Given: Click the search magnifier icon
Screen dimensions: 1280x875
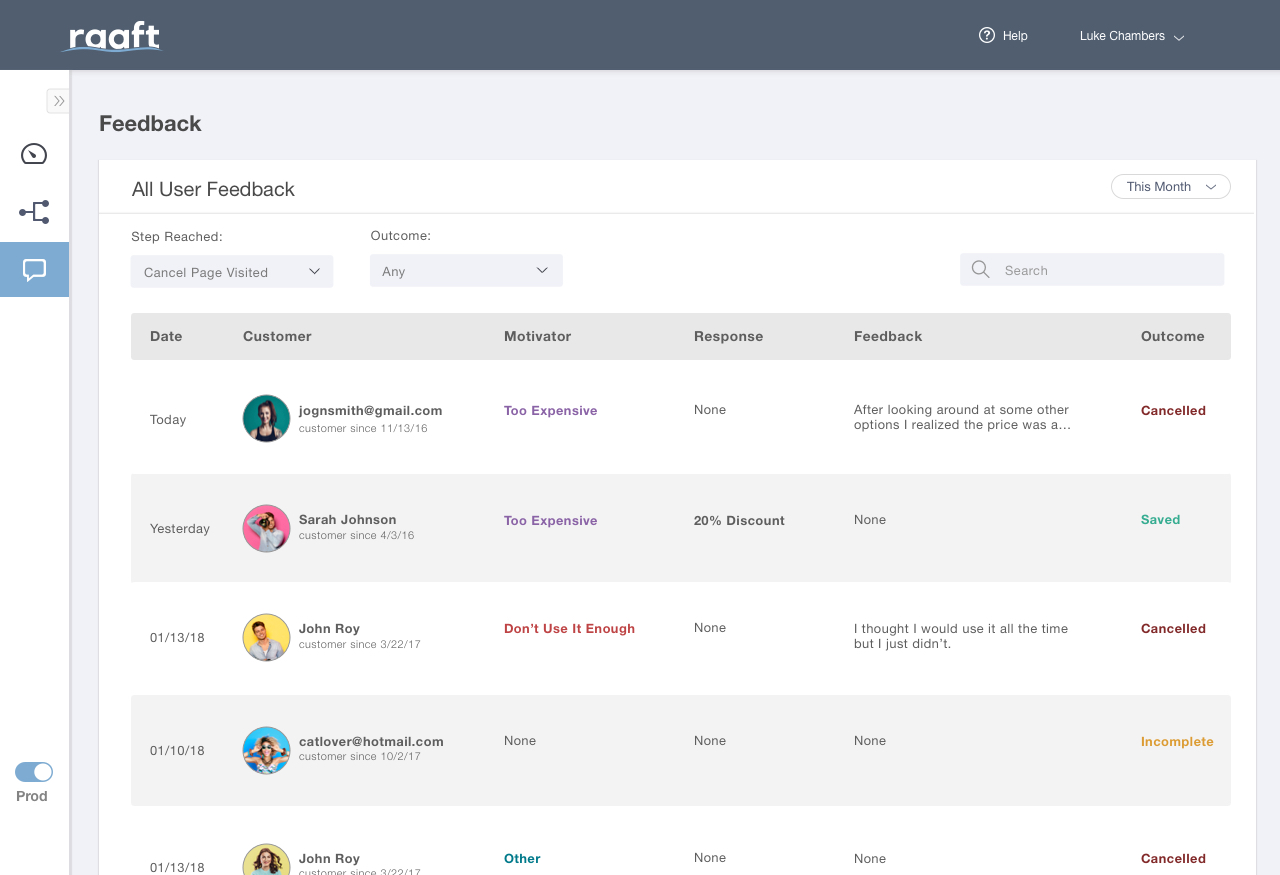Looking at the screenshot, I should [980, 269].
